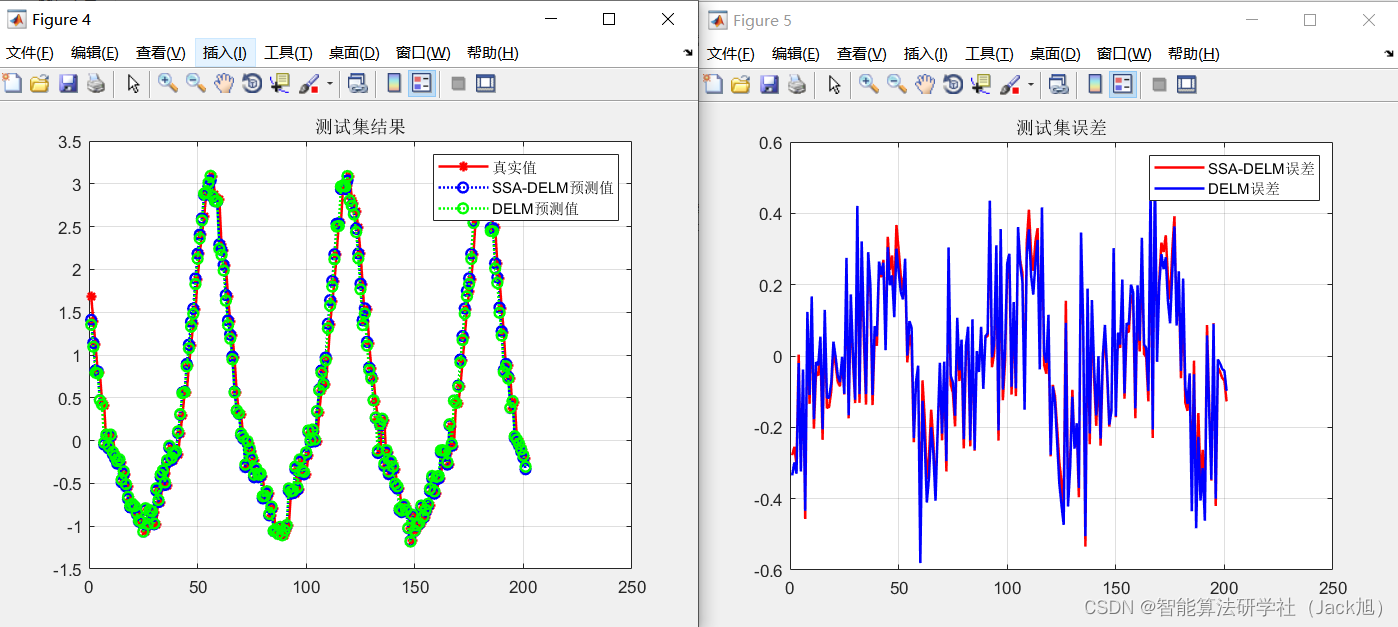
Task: Activate Zoom In tool in Figure 5
Action: tap(869, 84)
